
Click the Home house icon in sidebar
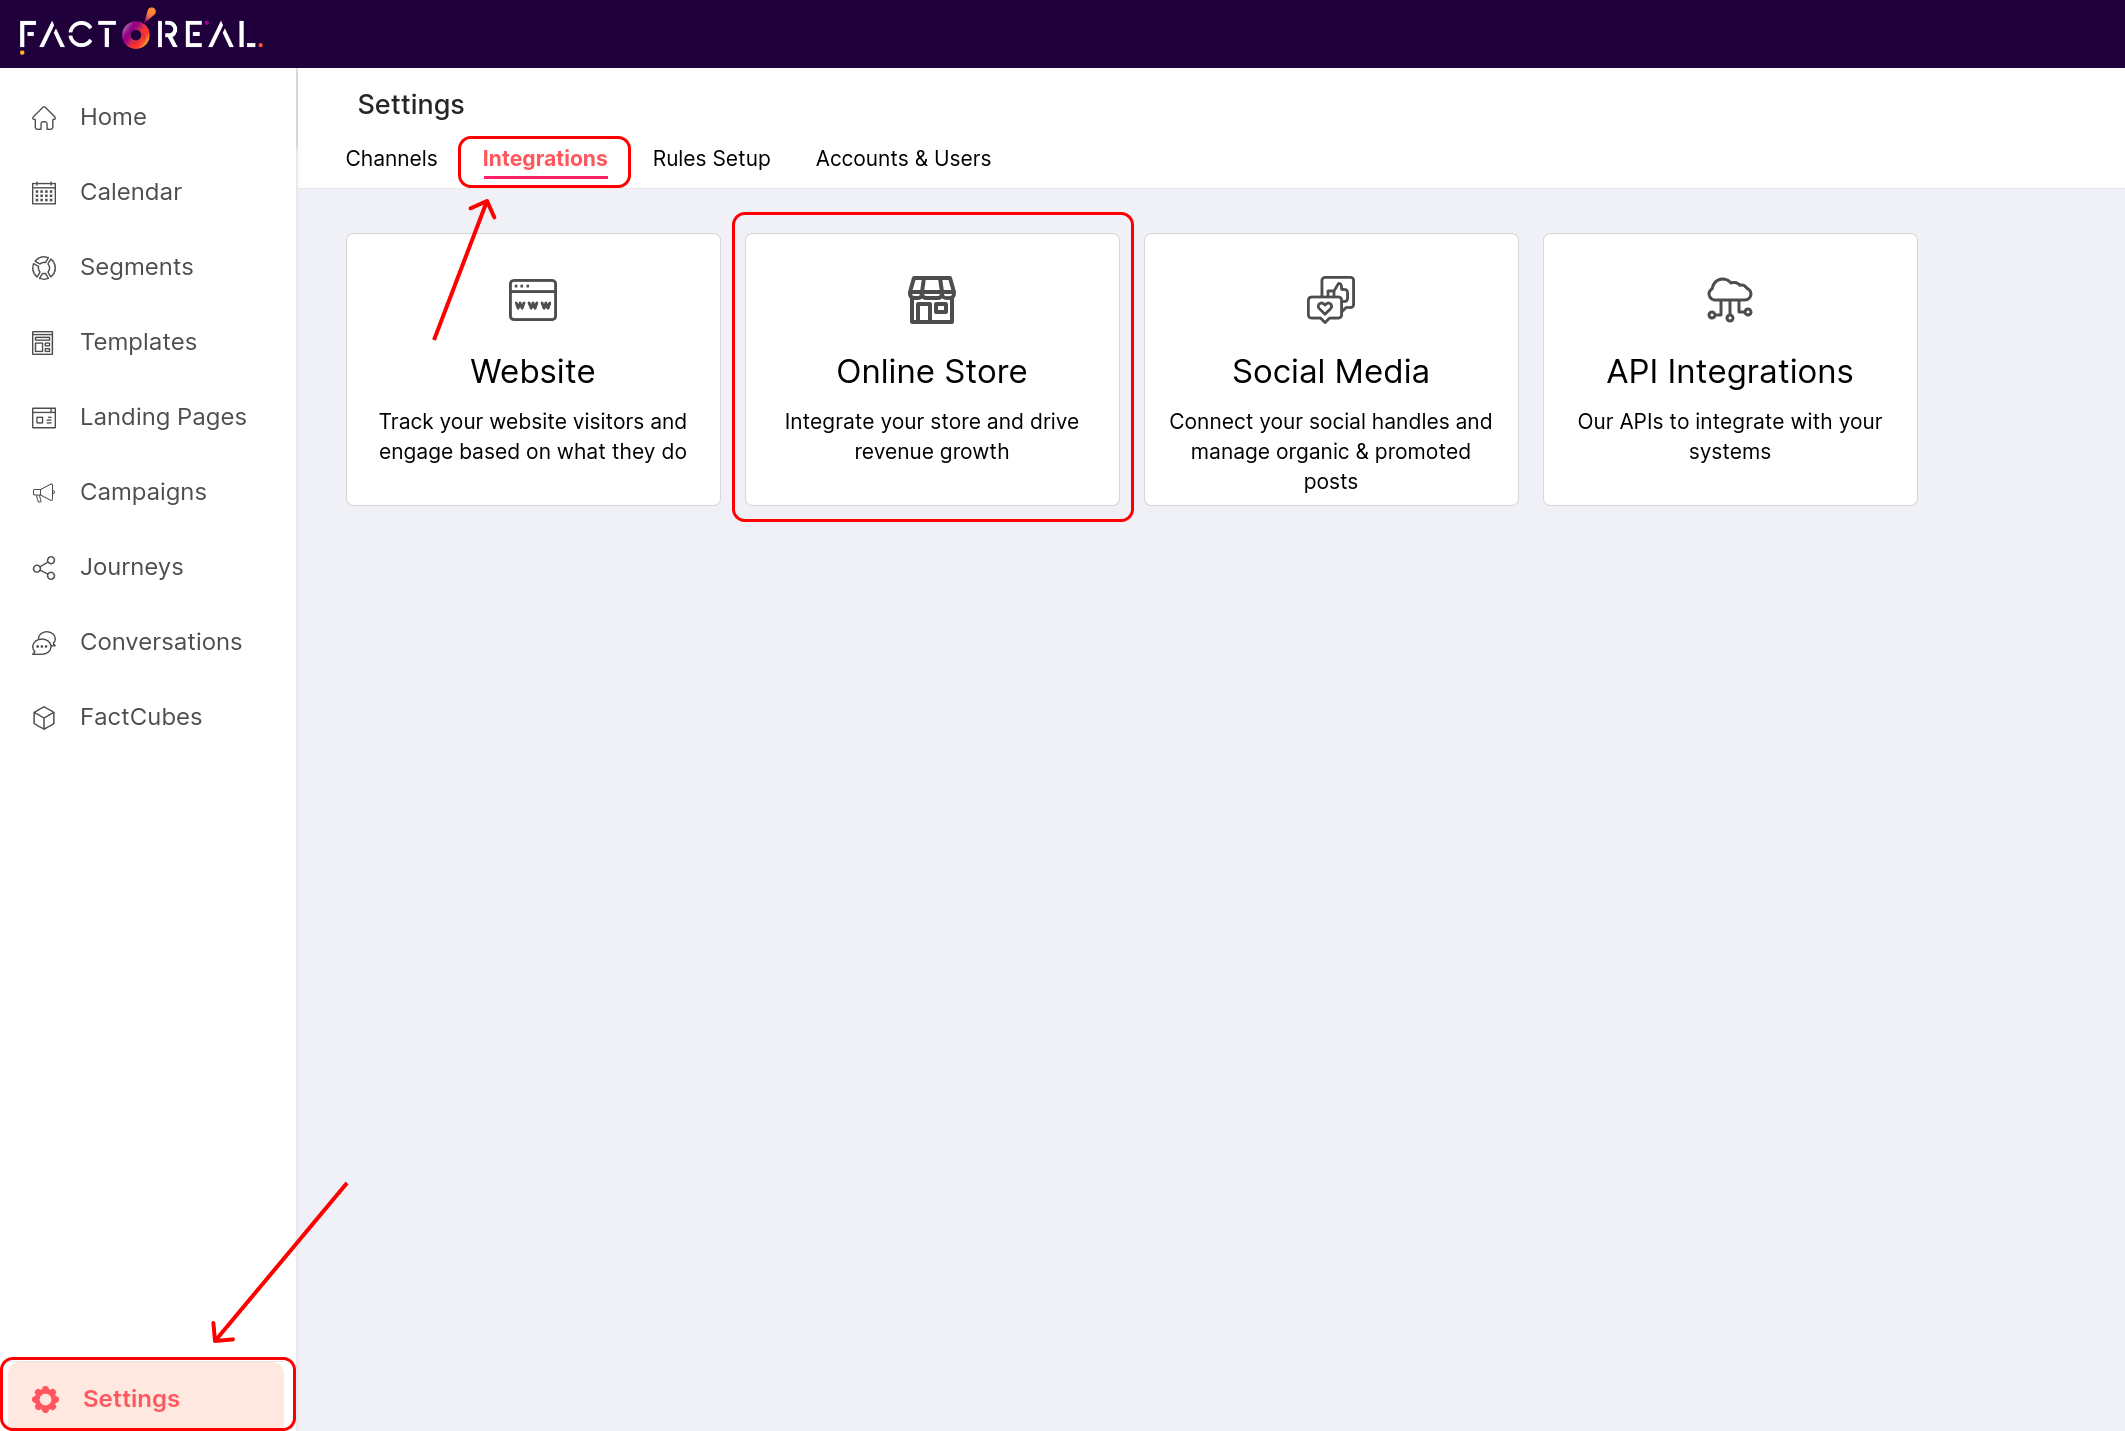[44, 118]
